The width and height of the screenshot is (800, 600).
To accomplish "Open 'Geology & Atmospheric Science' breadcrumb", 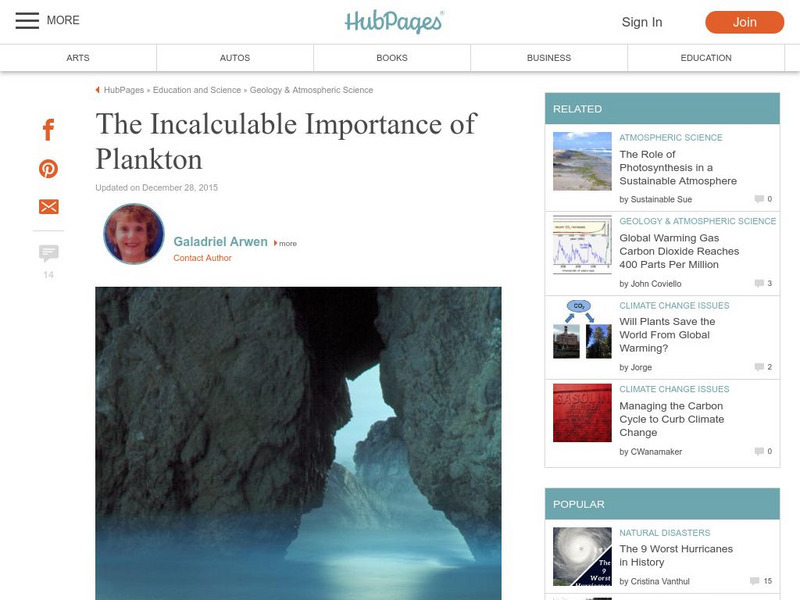I will point(311,90).
